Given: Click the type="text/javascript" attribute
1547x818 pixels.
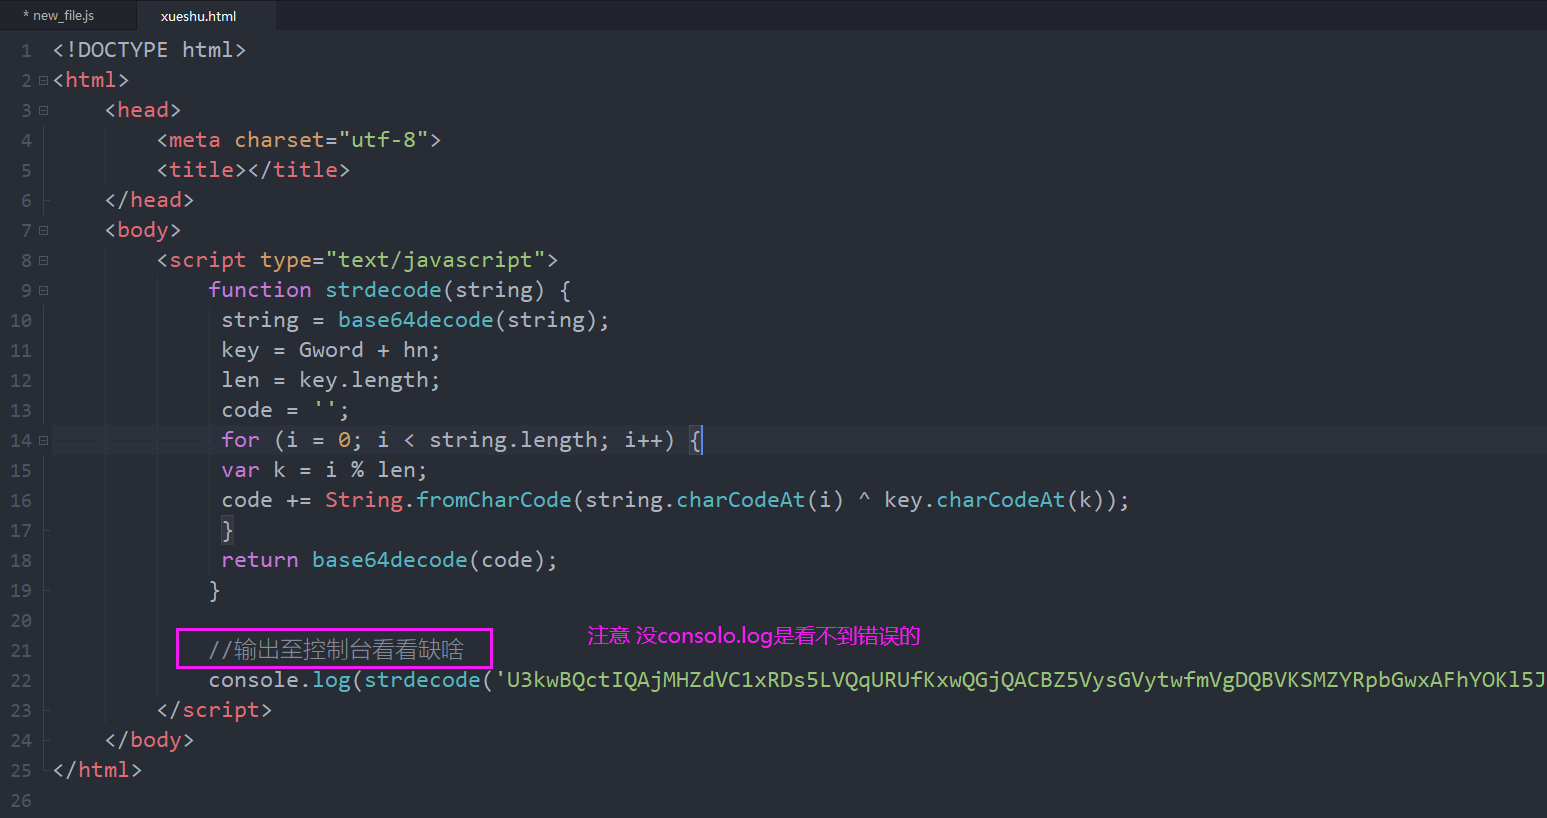Looking at the screenshot, I should pyautogui.click(x=403, y=260).
